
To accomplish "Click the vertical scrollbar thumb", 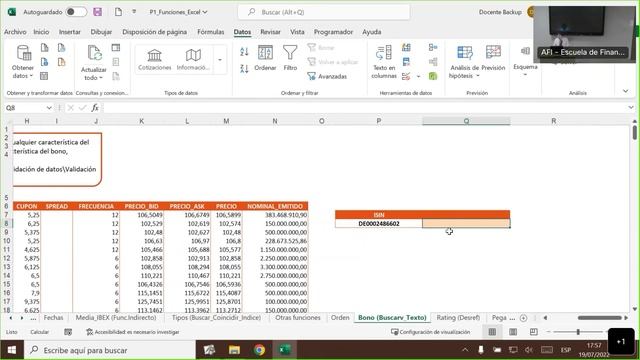I will [635, 133].
